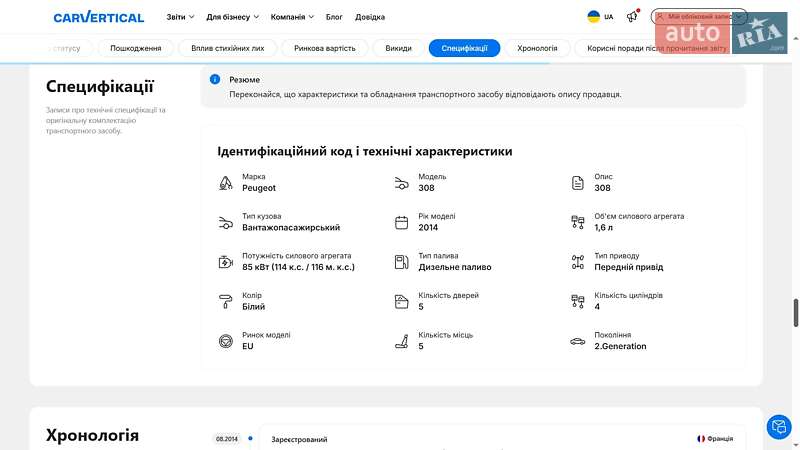
Task: Click the carVertical logo
Action: pos(98,17)
